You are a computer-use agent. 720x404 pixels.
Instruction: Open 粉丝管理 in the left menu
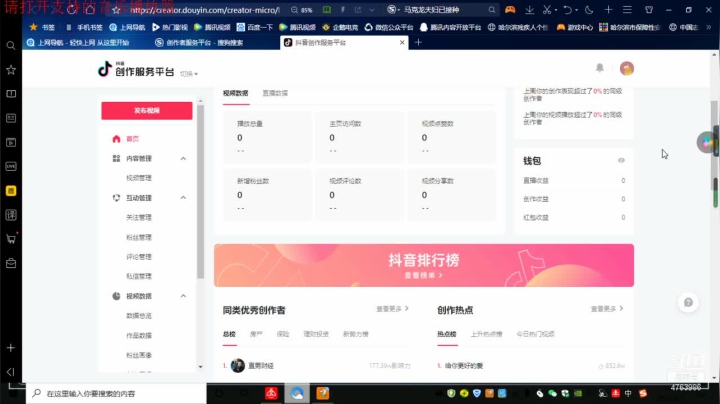point(139,237)
